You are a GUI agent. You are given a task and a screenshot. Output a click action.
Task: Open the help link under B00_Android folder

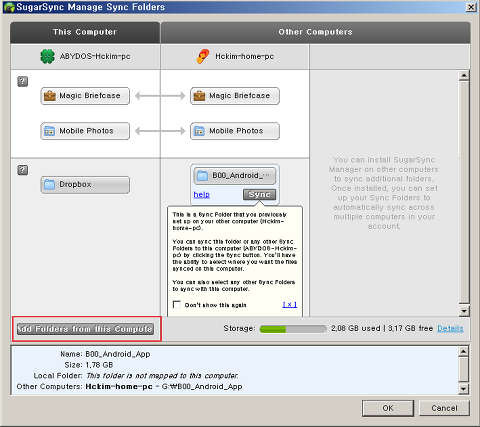tap(202, 194)
